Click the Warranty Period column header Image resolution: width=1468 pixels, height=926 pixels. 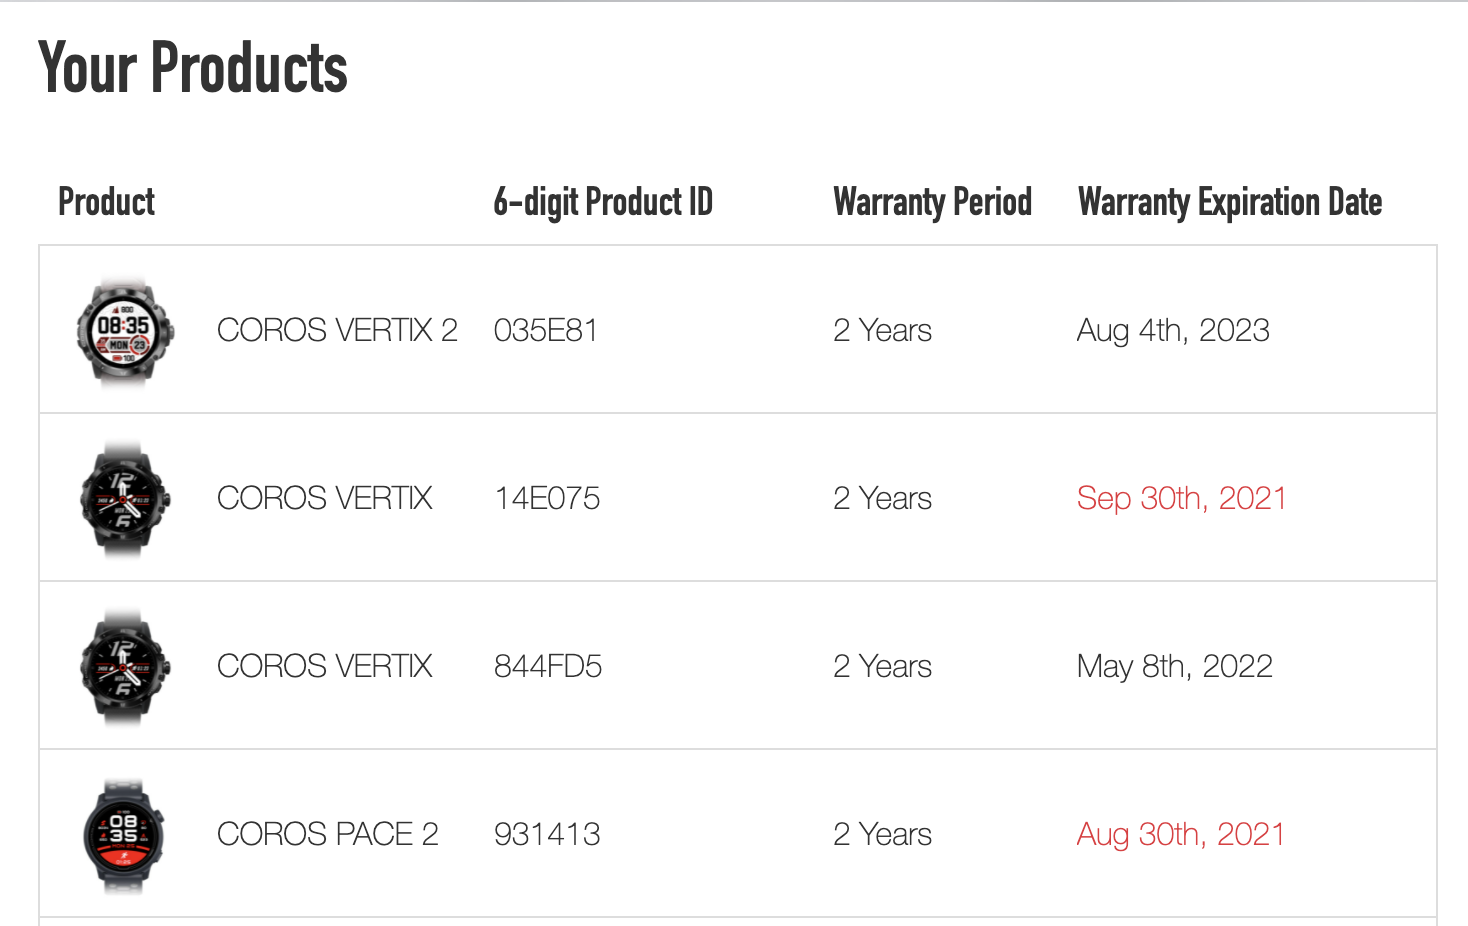click(933, 202)
